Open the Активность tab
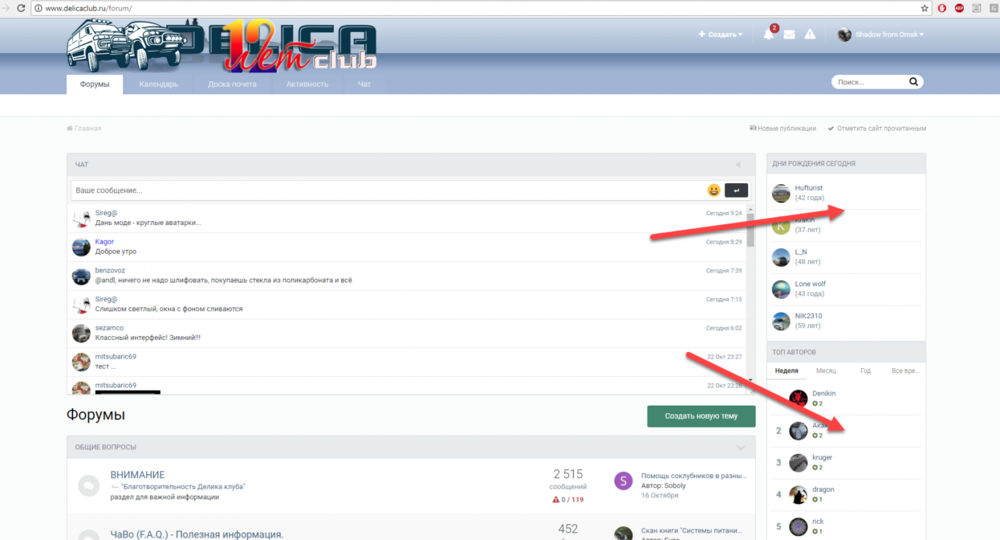The width and height of the screenshot is (1000, 540). tap(307, 84)
